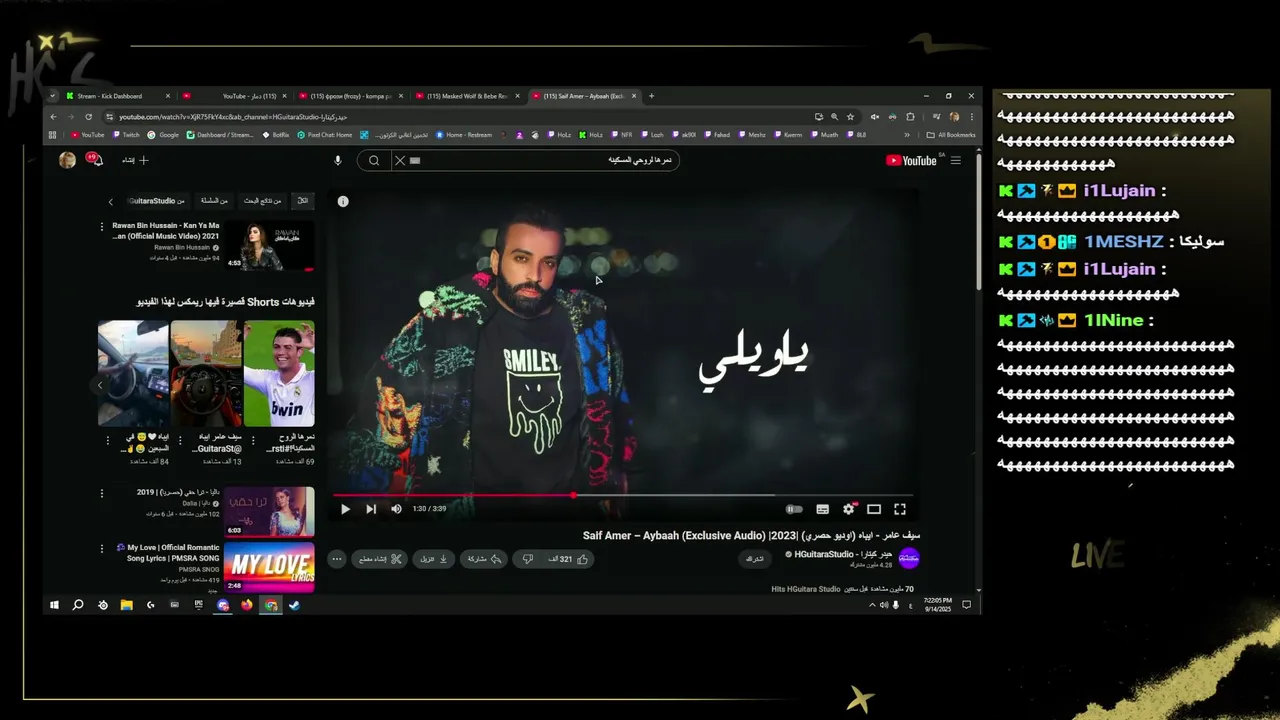Open the tab search dropdown arrow
This screenshot has width=1280, height=720.
pyautogui.click(x=53, y=96)
